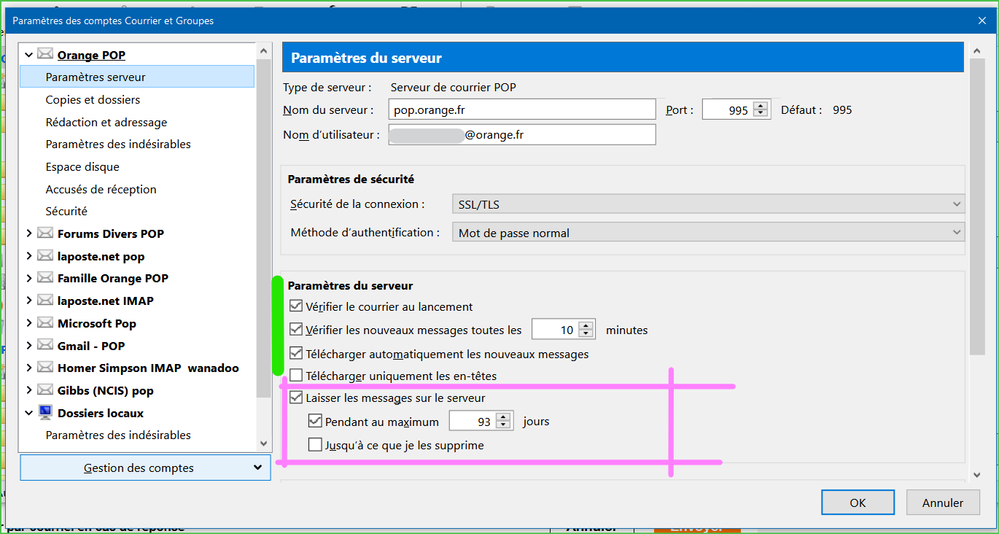Click the check interval minutes field
The height and width of the screenshot is (534, 999).
click(x=555, y=329)
